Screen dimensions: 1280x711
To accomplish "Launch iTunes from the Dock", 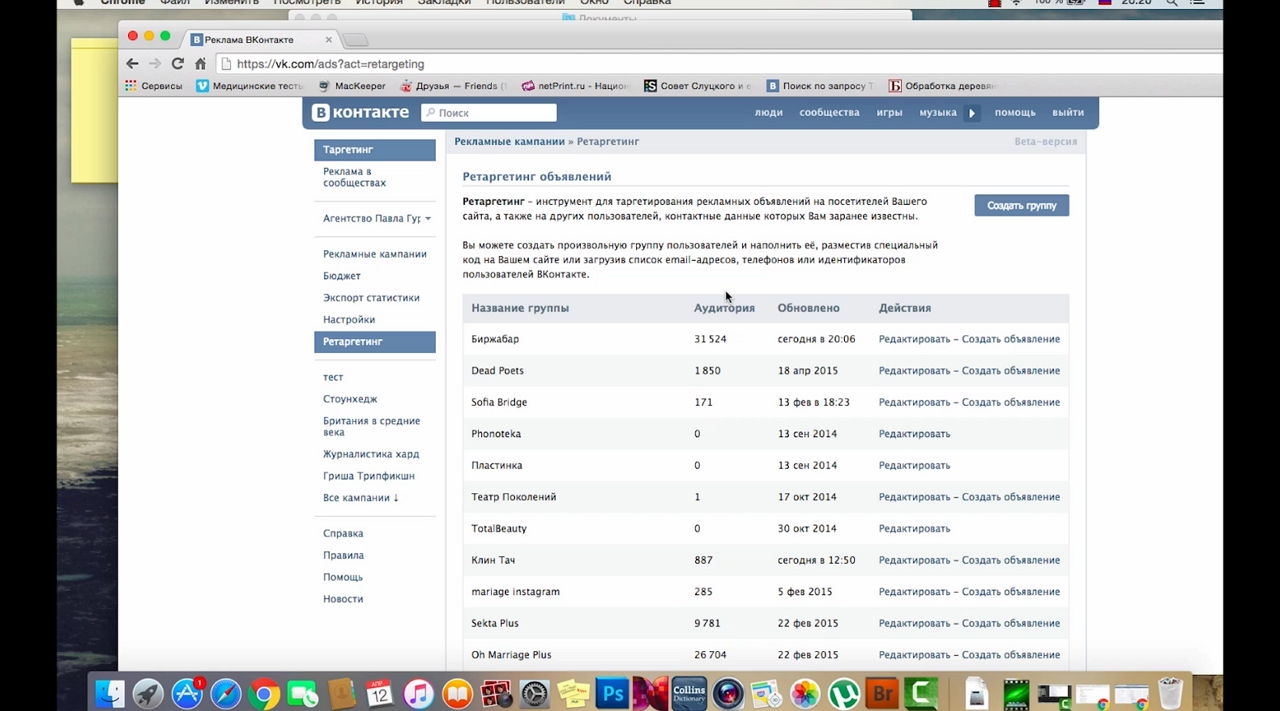I will [418, 693].
